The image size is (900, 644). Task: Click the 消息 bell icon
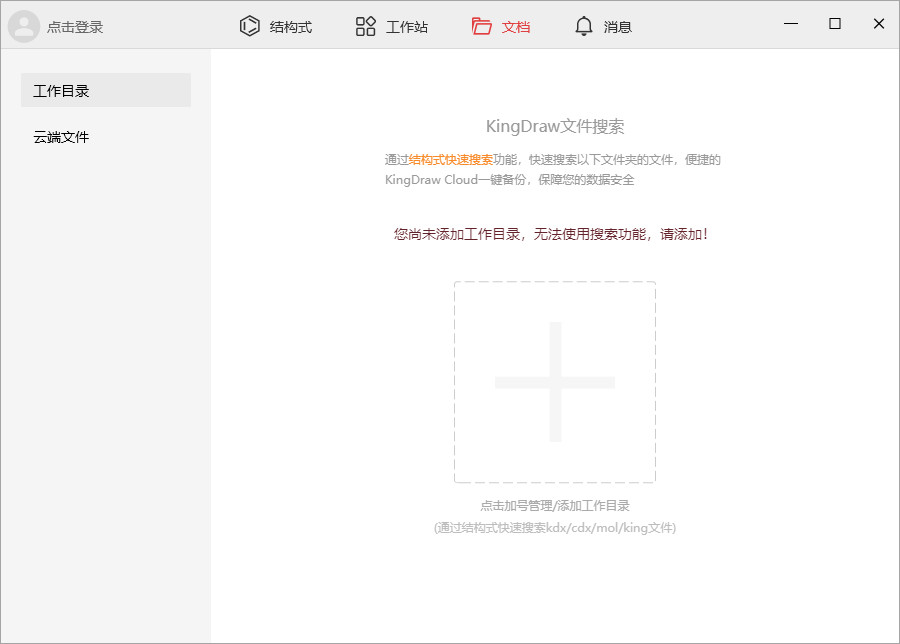pyautogui.click(x=584, y=26)
